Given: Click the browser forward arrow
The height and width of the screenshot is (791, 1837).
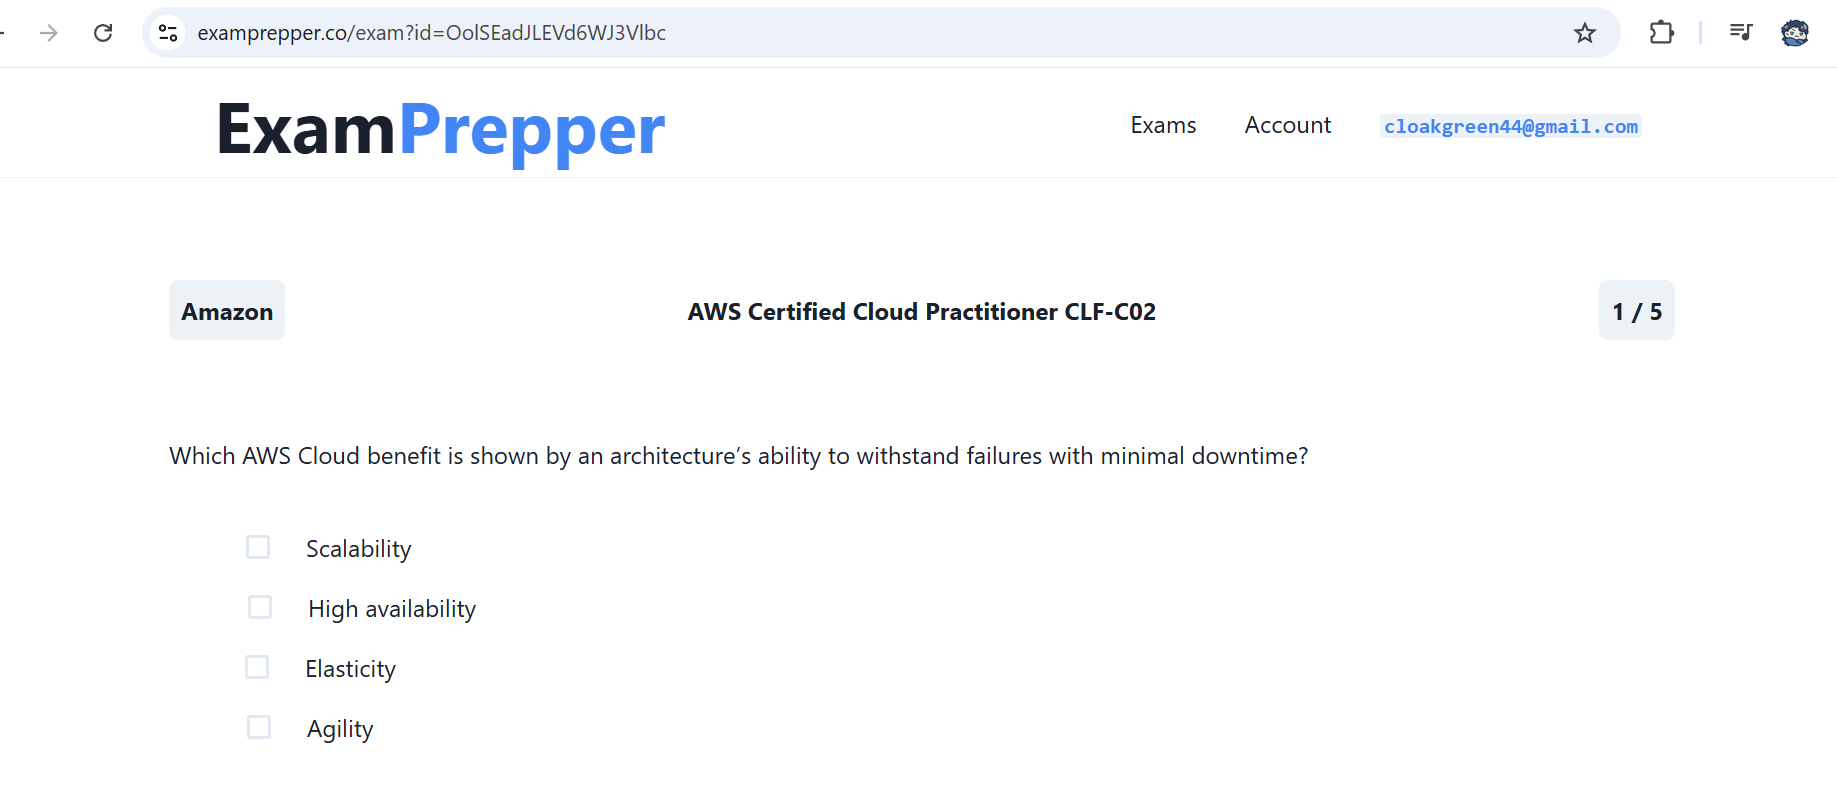Looking at the screenshot, I should click(x=48, y=33).
